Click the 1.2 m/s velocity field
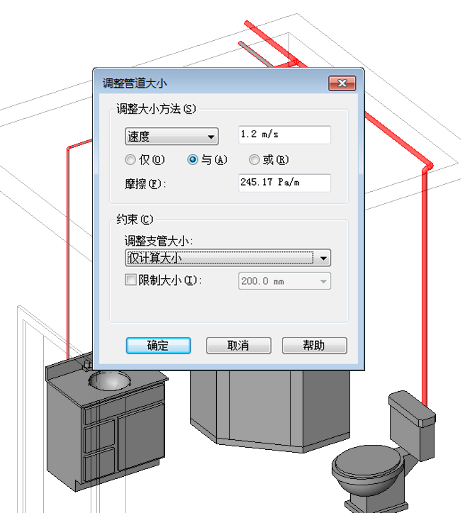Viewport: 461px width, 513px height. click(284, 134)
